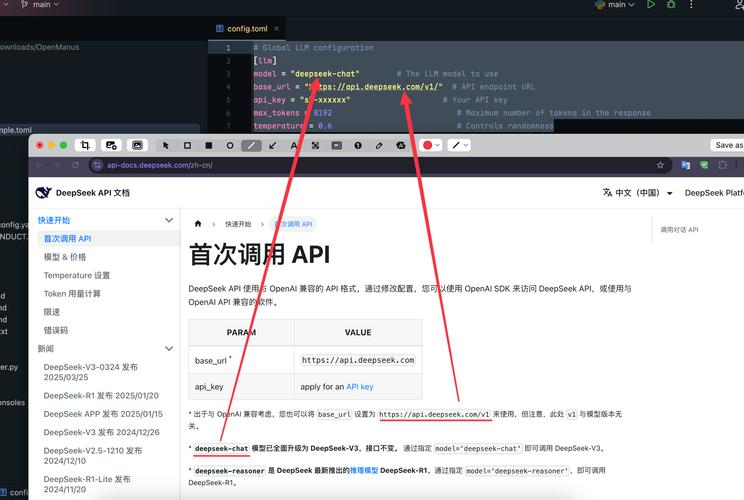Open the red annotation color picker
The image size is (744, 500).
coord(432,145)
